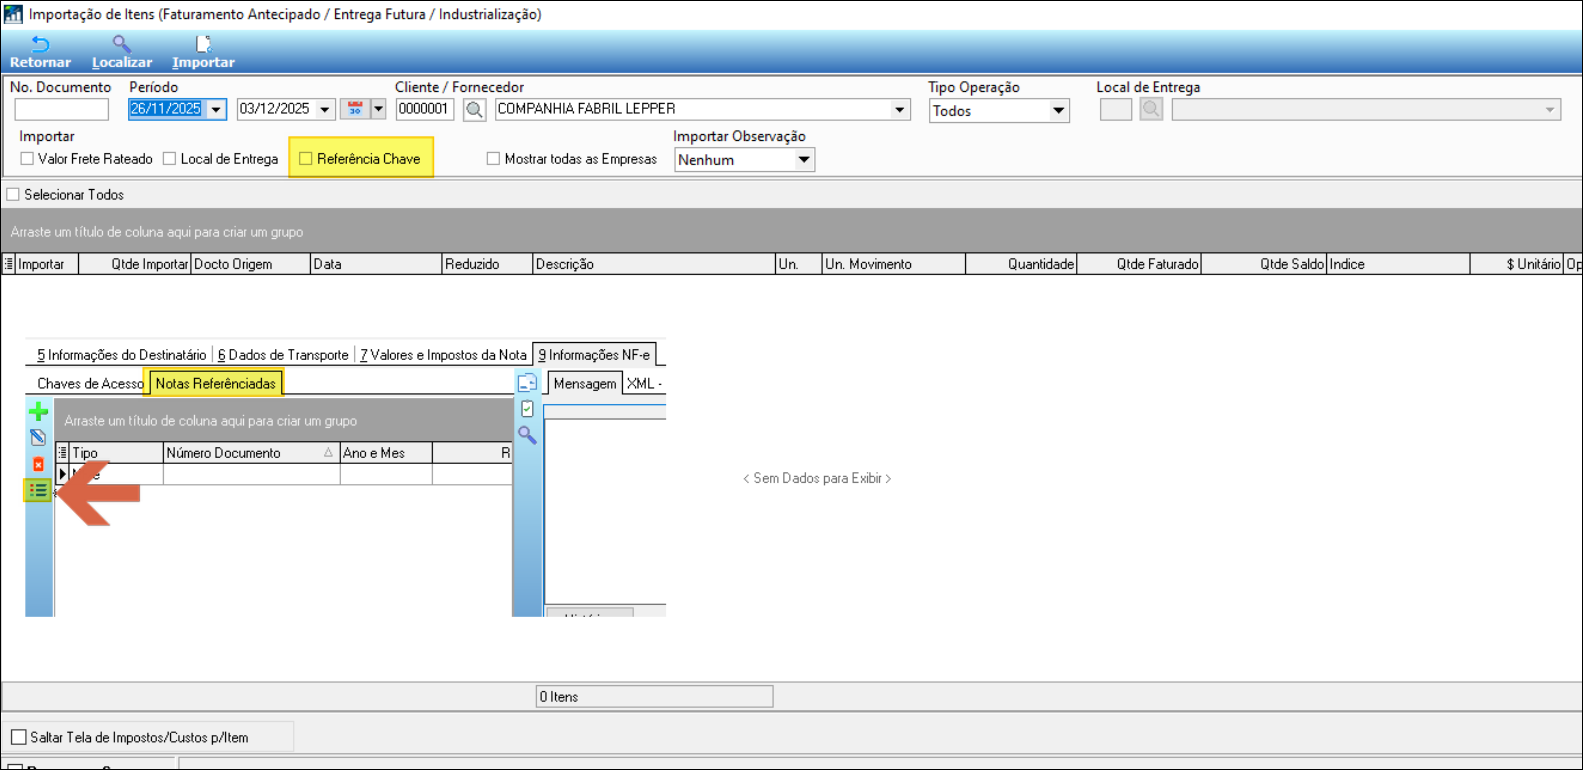Check the Valor Frete Rateado option
The width and height of the screenshot is (1583, 770).
27,159
